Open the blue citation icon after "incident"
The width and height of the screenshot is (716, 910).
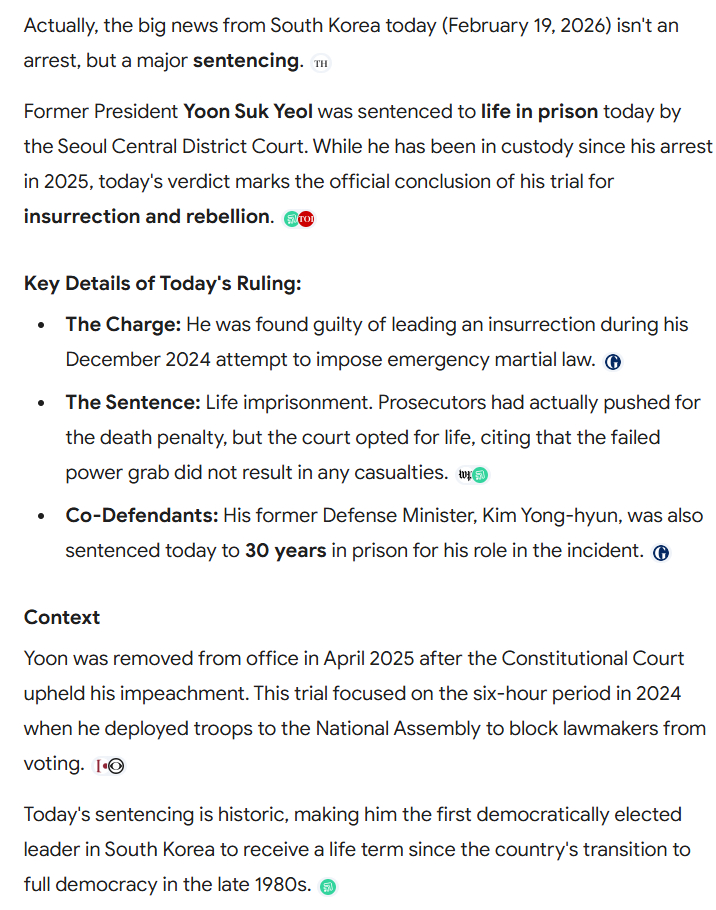(x=660, y=552)
